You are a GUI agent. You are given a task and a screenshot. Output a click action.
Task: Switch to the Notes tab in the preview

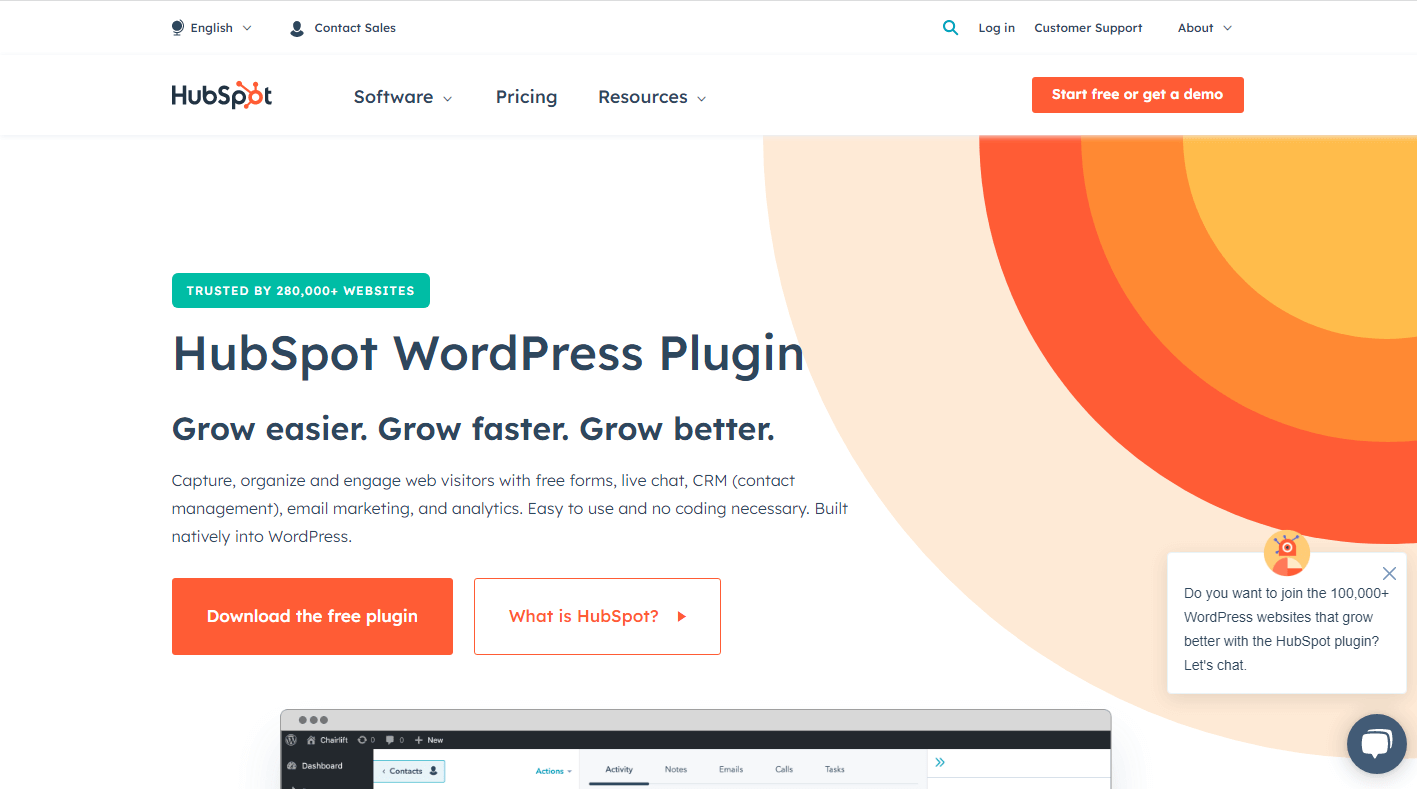675,769
